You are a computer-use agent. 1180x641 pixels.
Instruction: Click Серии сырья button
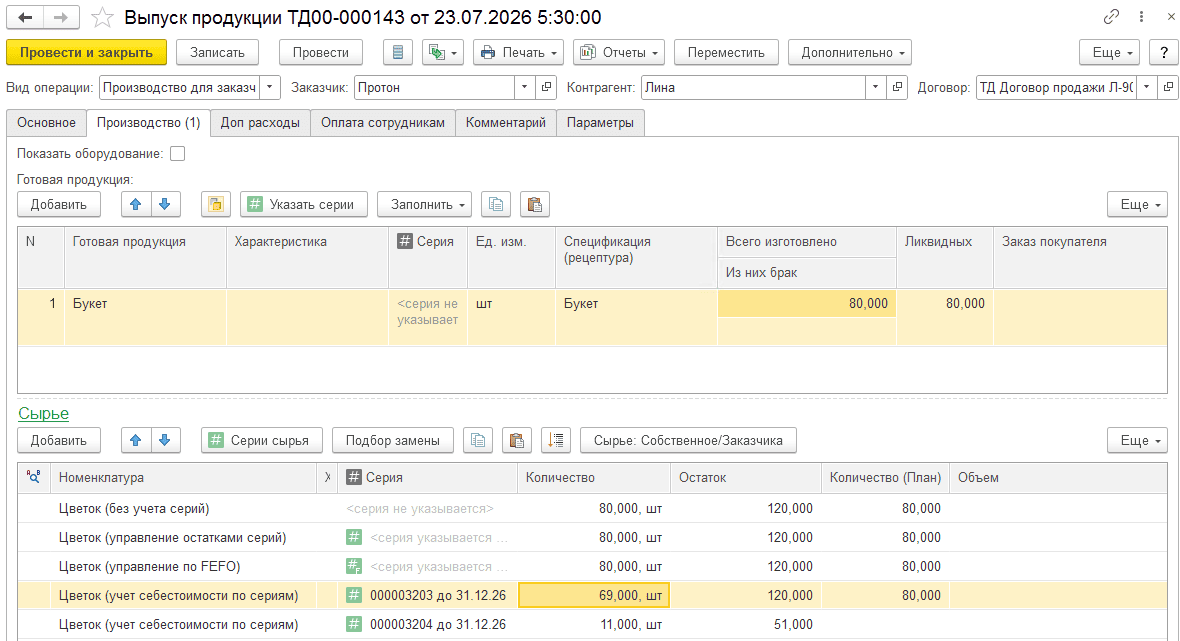262,441
